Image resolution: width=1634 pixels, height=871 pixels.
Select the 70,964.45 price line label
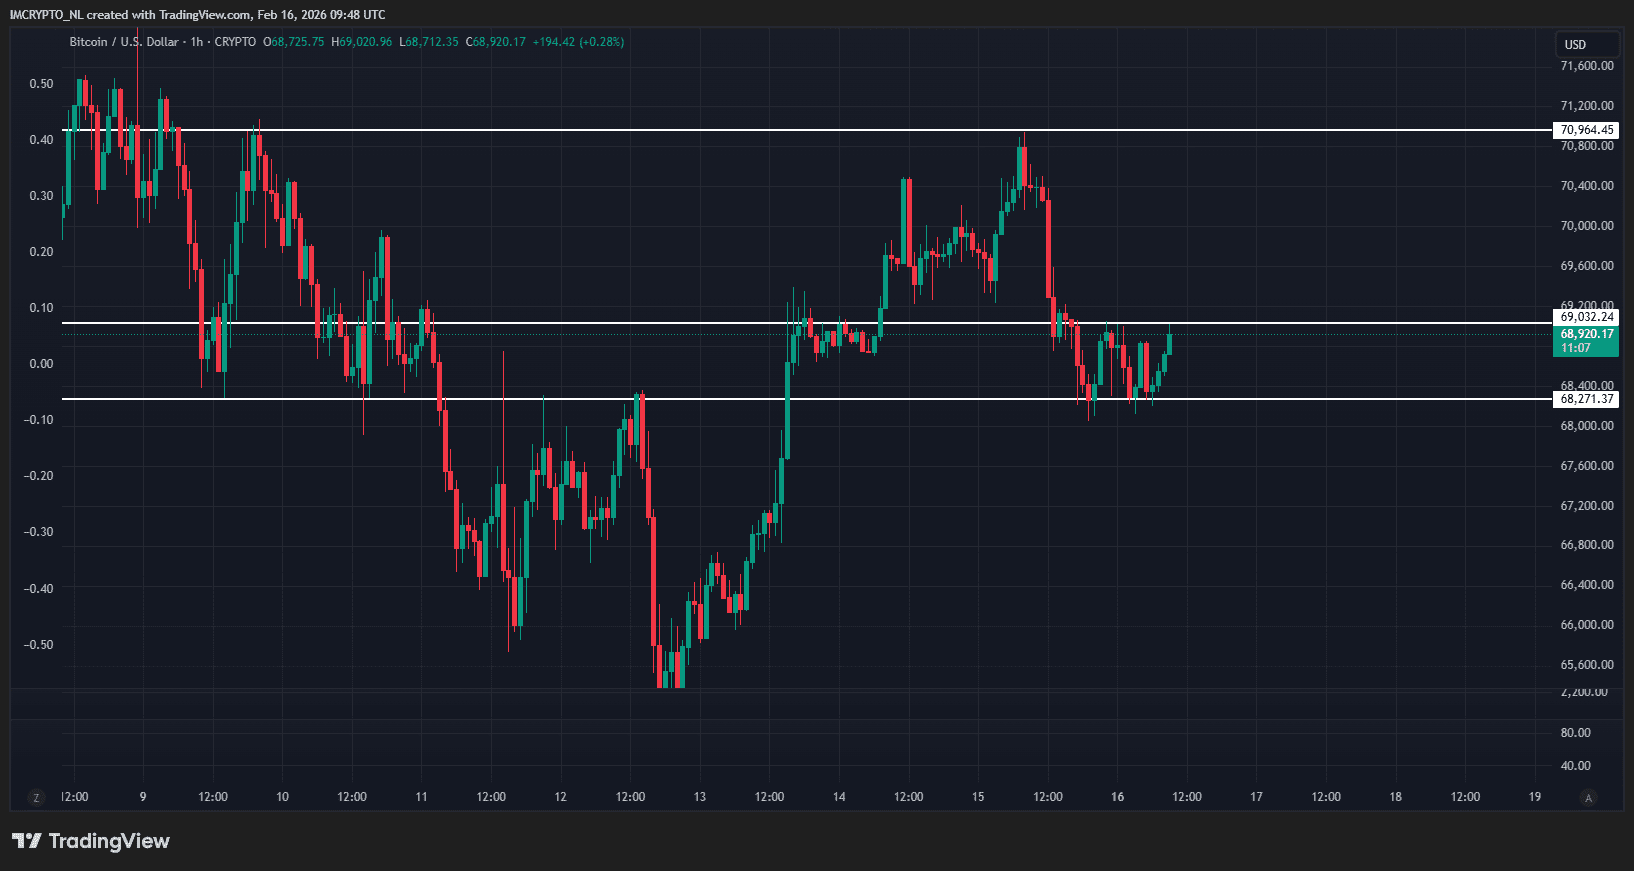pos(1586,130)
